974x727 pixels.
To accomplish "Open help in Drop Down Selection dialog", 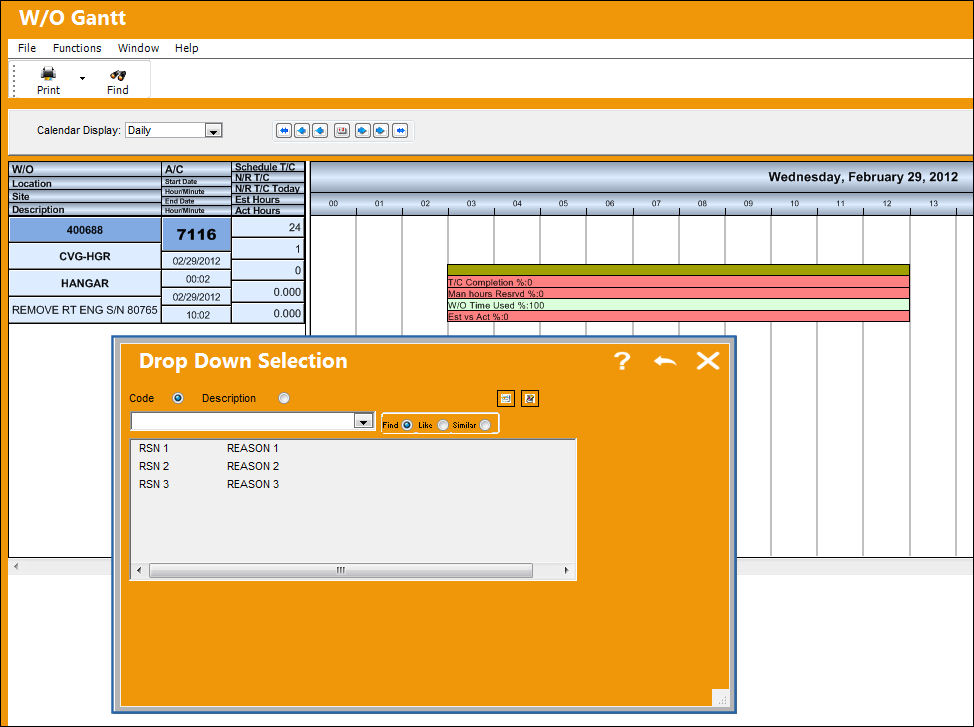I will coord(622,361).
